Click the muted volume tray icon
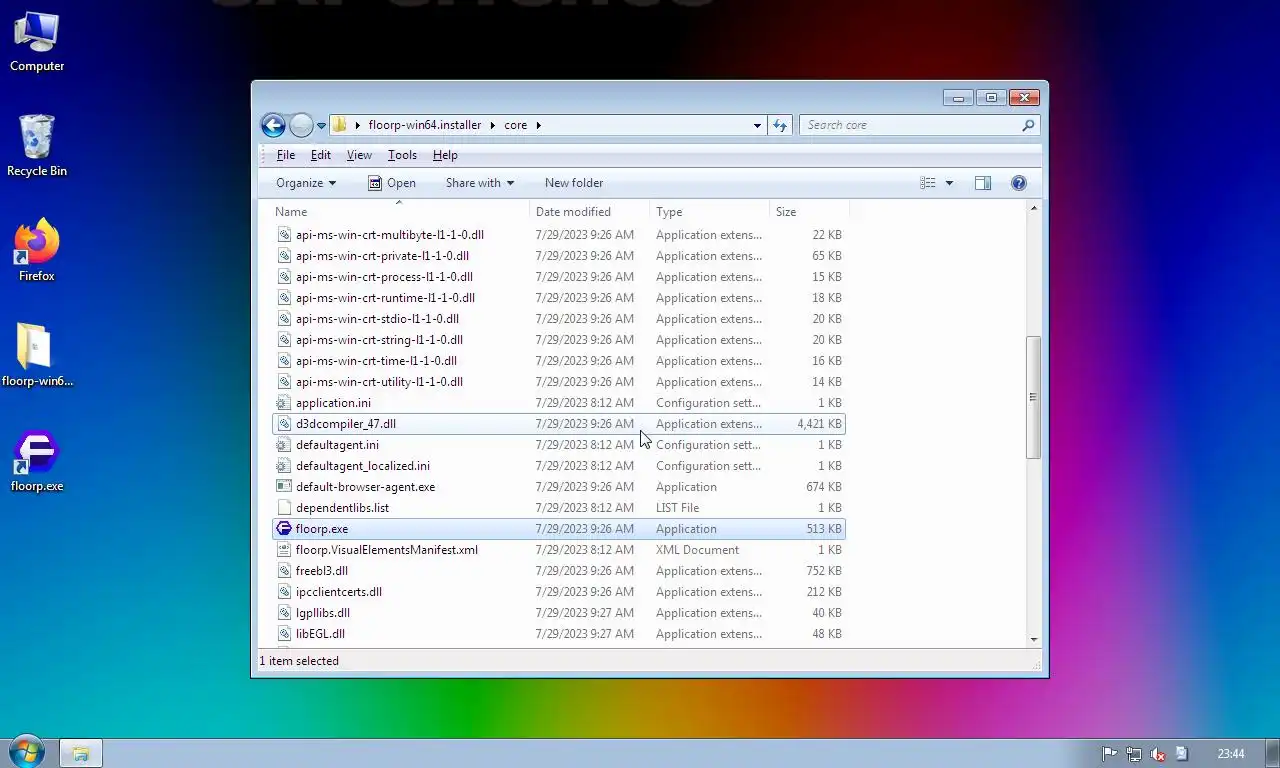This screenshot has width=1280, height=768. tap(1158, 754)
